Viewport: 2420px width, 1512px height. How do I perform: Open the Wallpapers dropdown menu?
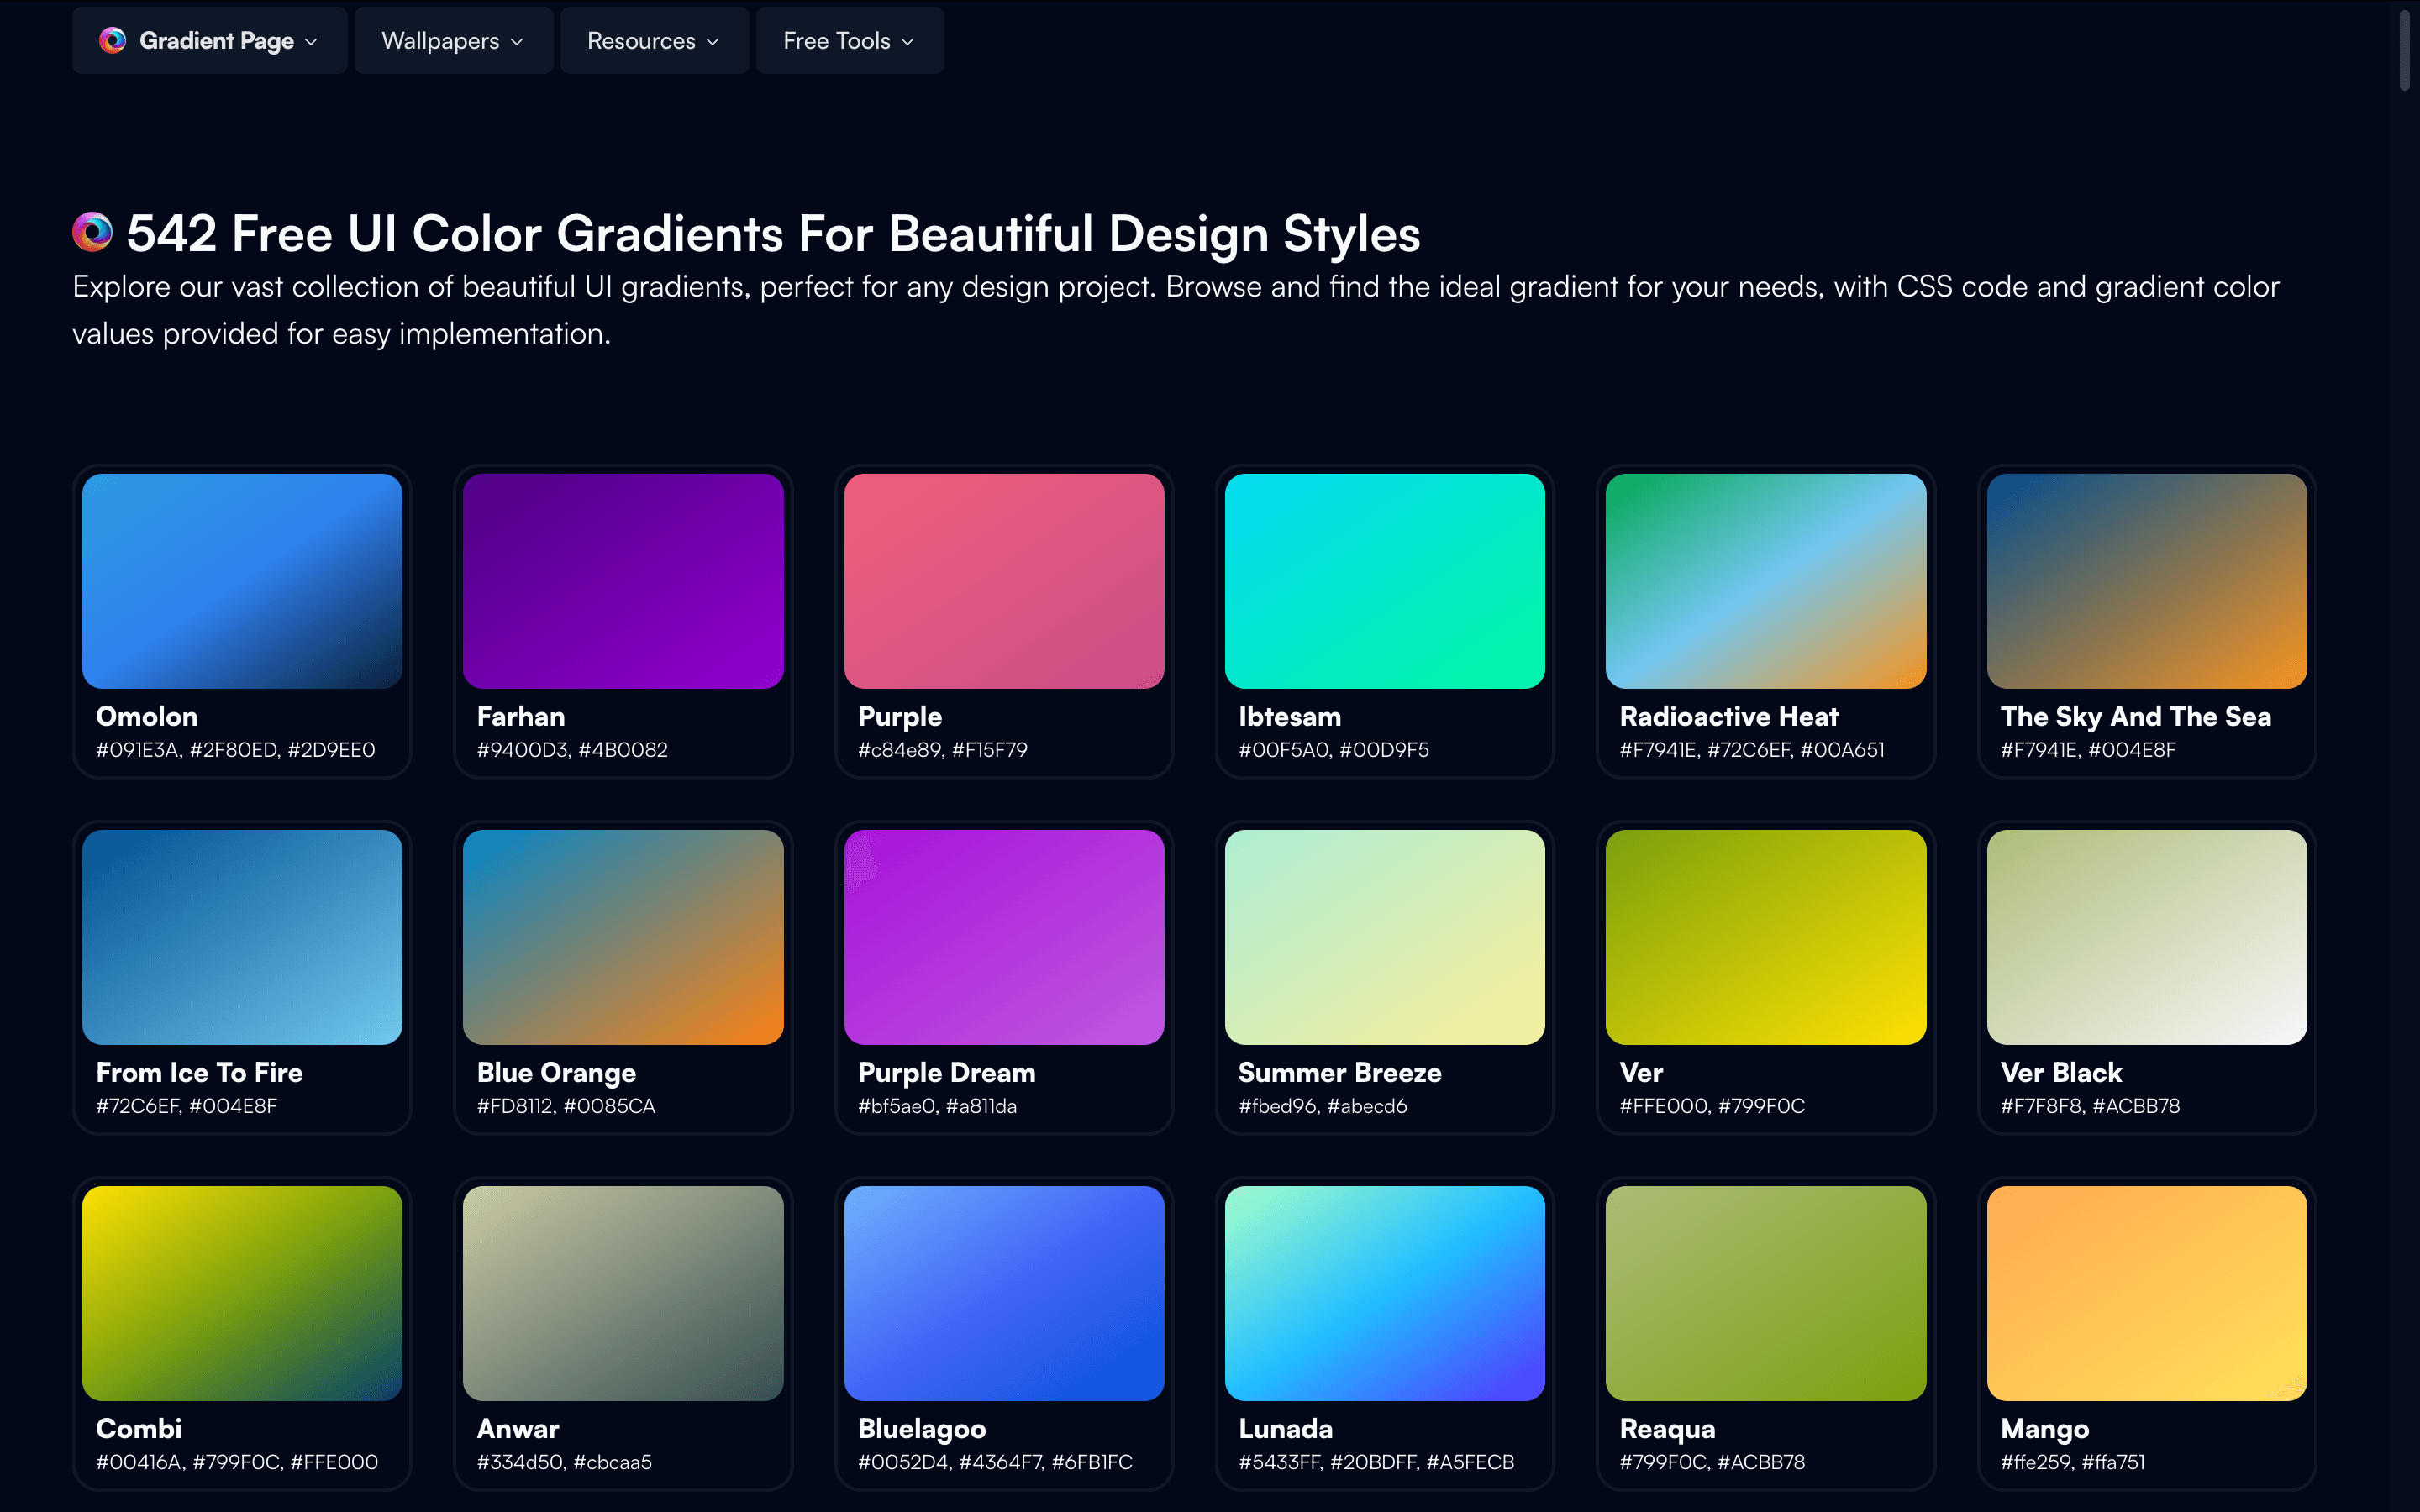point(453,40)
